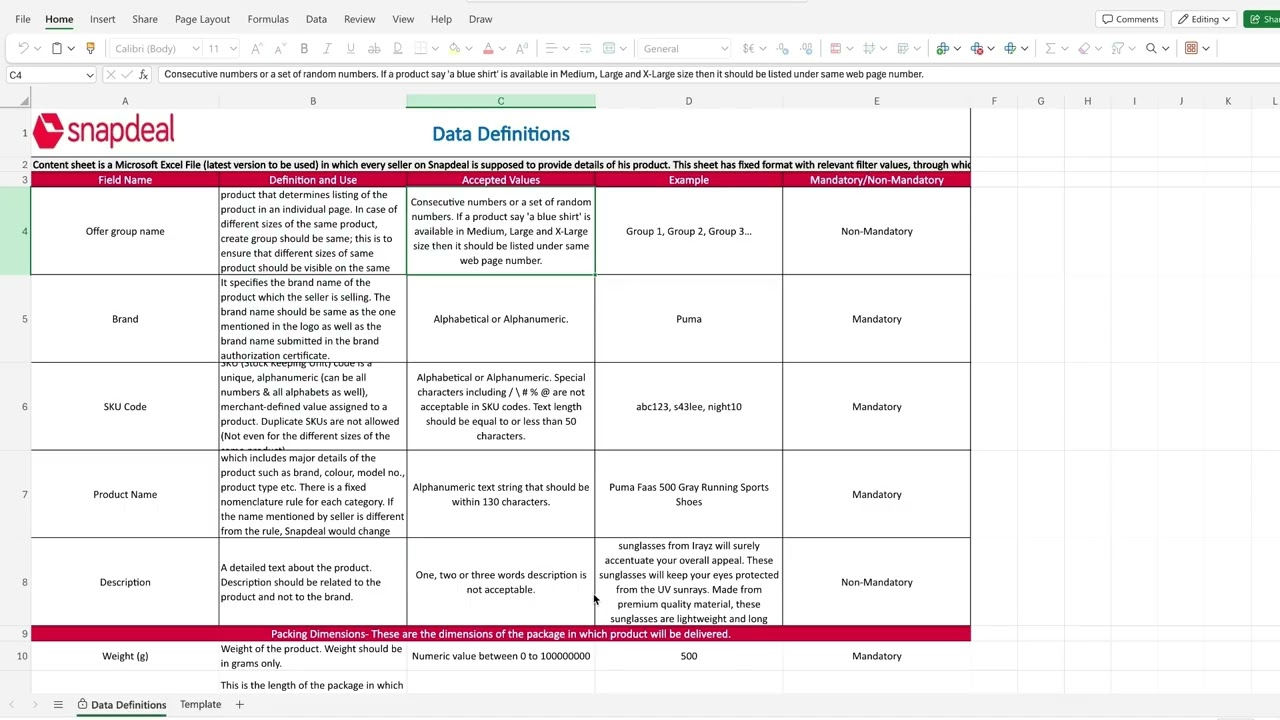Switch to the Data ribbon tab

pos(316,19)
